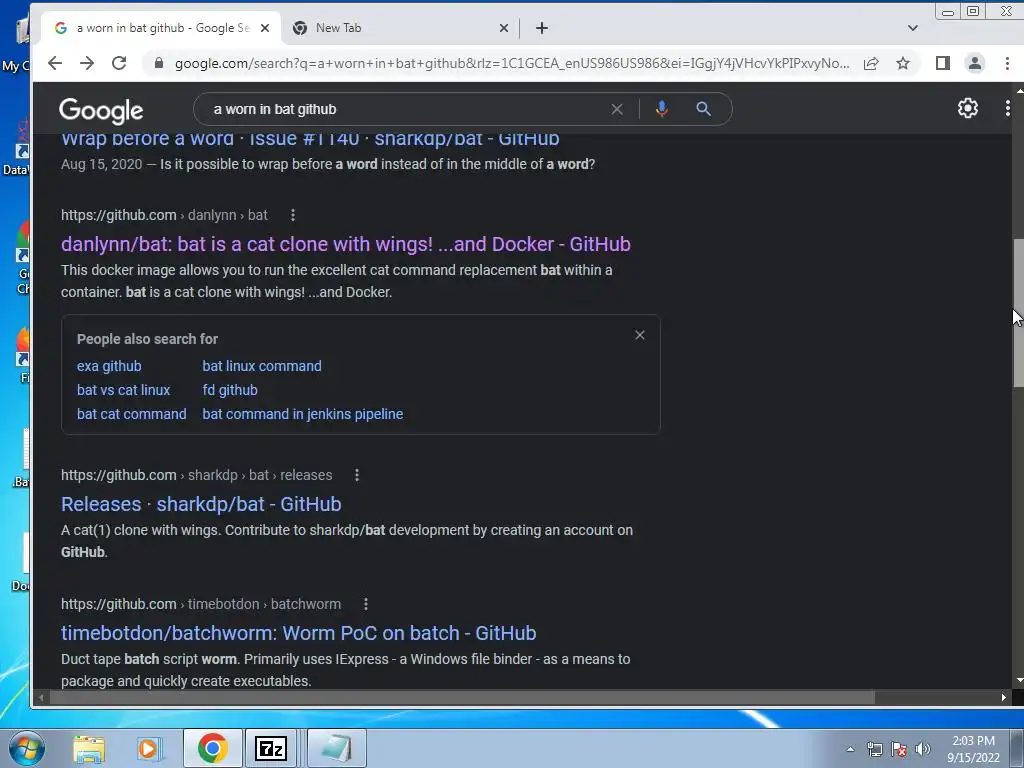This screenshot has width=1024, height=768.
Task: Click the github.com › danlynn › bat breadcrumb
Action: click(164, 215)
